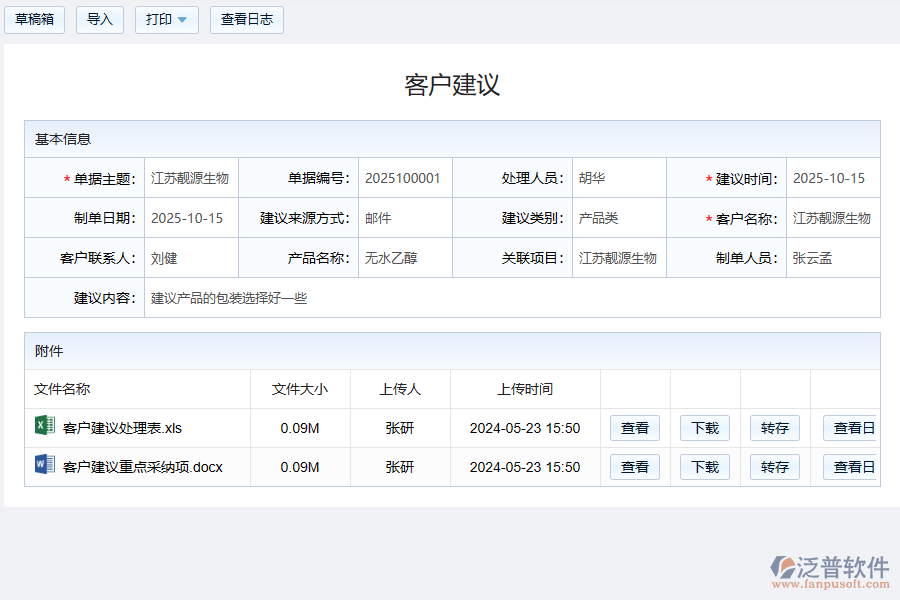View log for 客户建议重点采纳项.docx
This screenshot has width=900, height=600.
click(850, 467)
